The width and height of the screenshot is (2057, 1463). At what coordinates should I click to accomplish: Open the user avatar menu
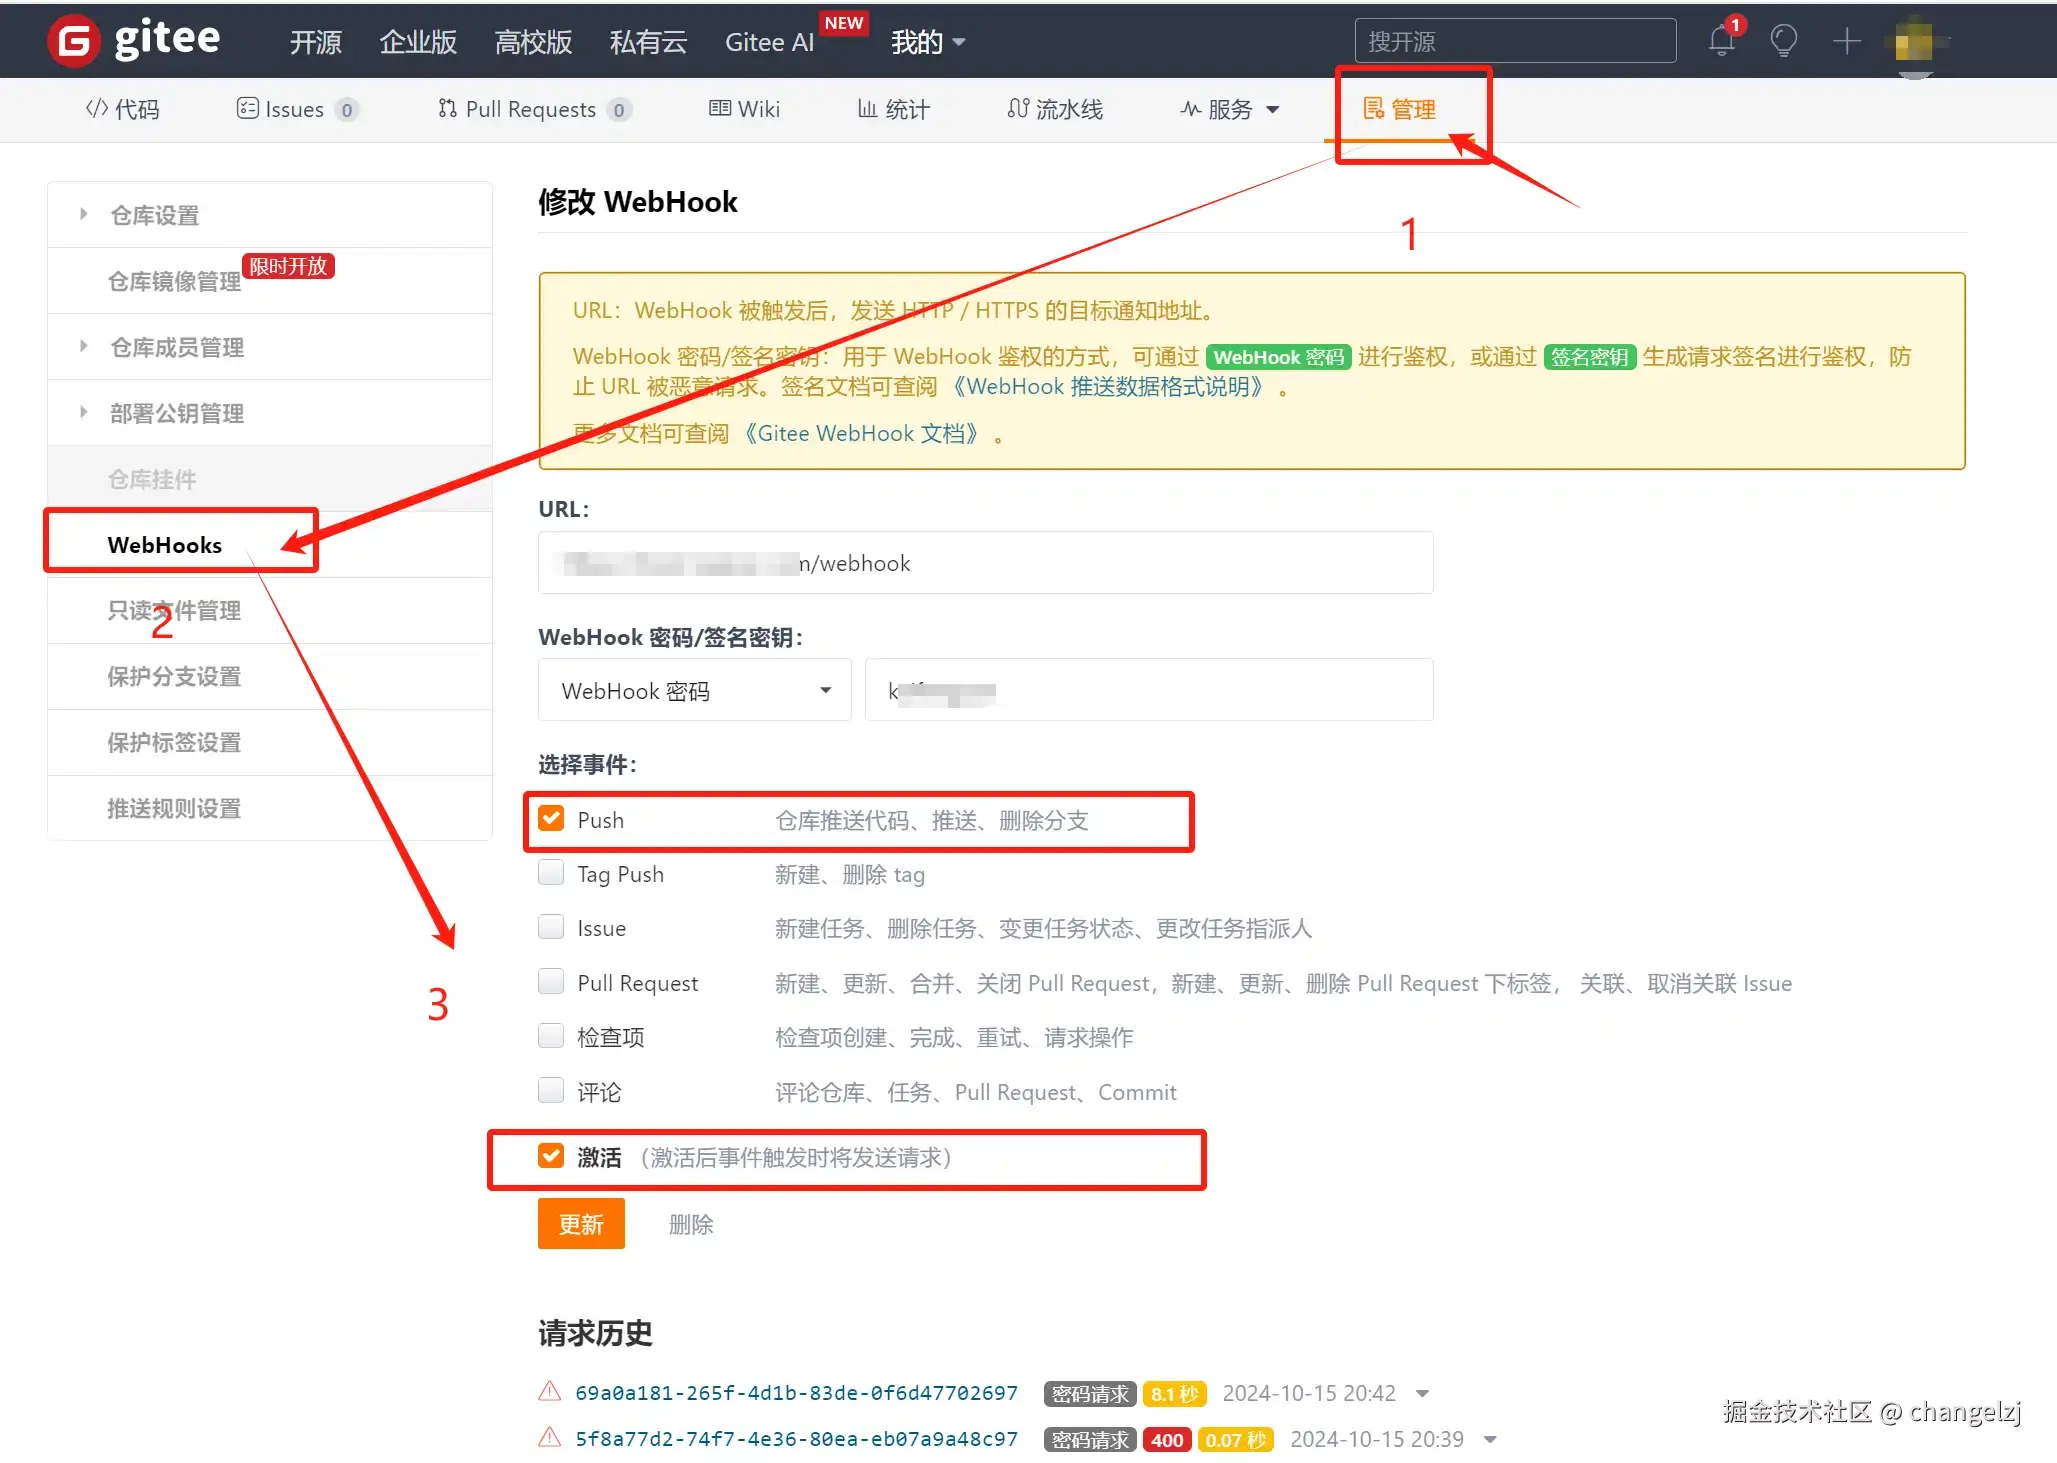click(1914, 43)
